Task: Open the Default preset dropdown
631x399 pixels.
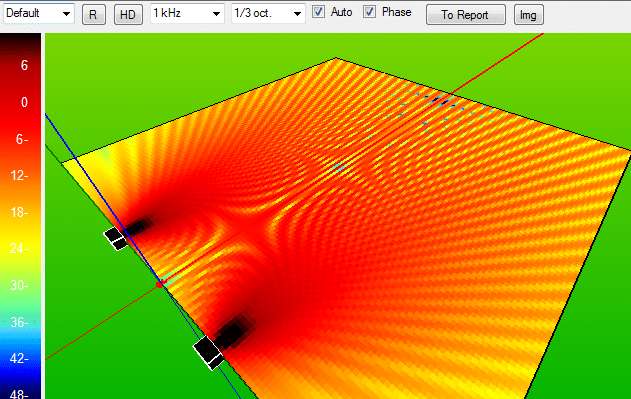Action: [39, 14]
